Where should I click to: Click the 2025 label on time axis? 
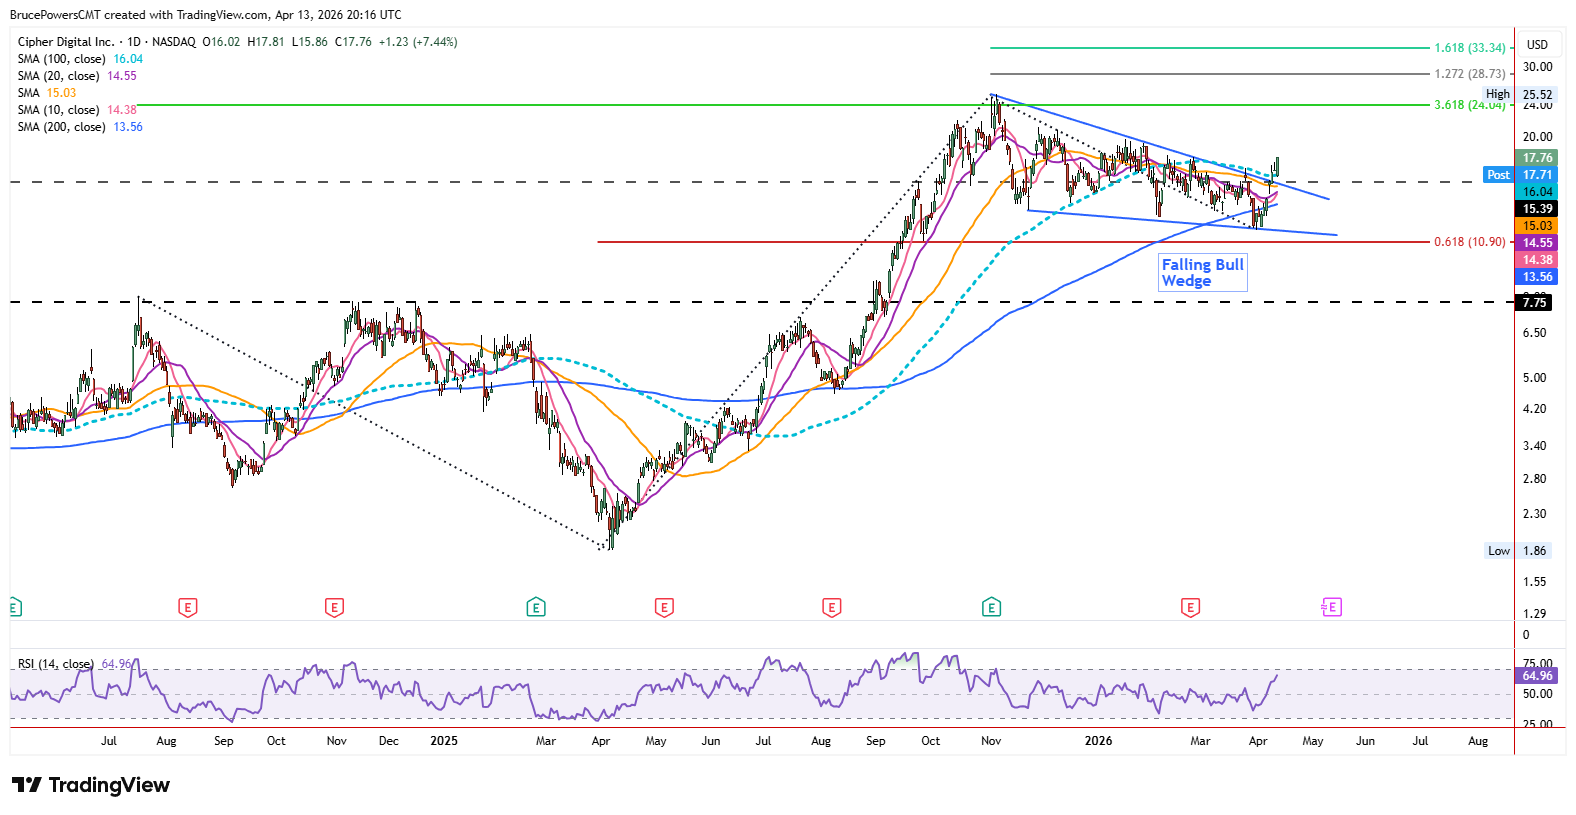(x=444, y=741)
